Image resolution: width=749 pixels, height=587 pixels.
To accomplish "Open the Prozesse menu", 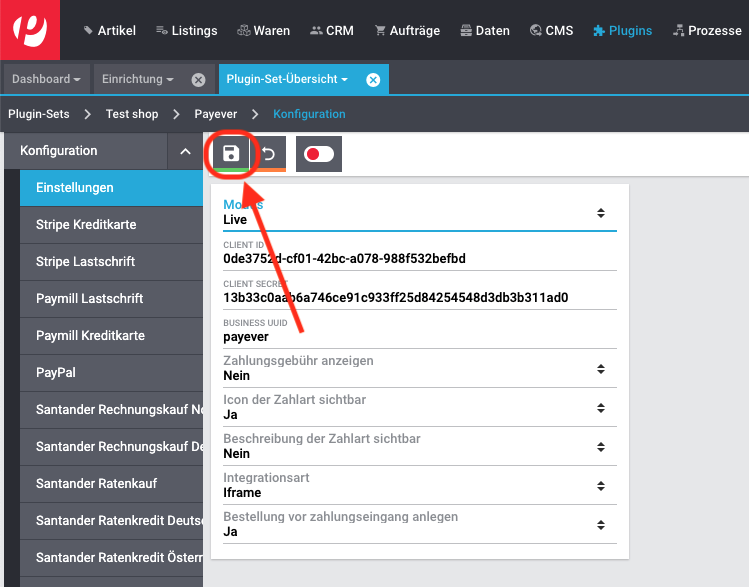I will pyautogui.click(x=707, y=31).
